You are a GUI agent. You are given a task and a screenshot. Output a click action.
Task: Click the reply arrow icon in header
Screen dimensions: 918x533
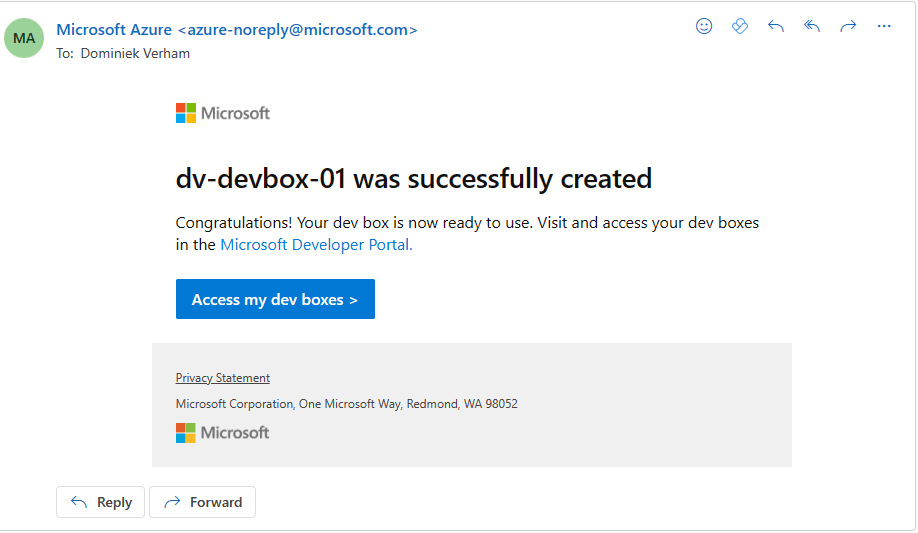pyautogui.click(x=776, y=27)
